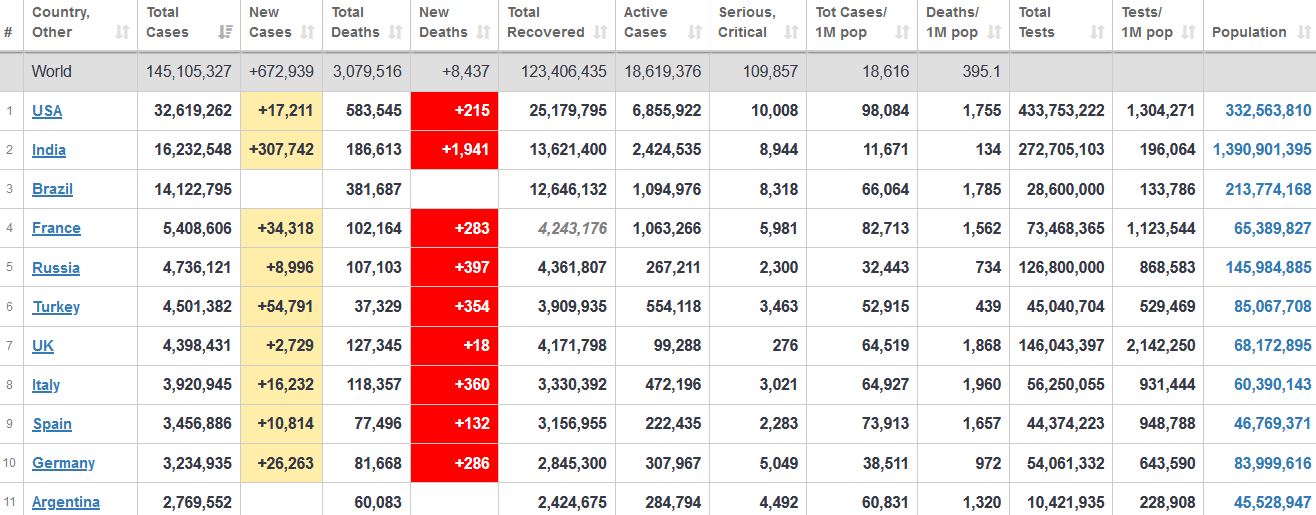Sort by Total Tests column arrow icon
This screenshot has width=1316, height=515.
1097,32
